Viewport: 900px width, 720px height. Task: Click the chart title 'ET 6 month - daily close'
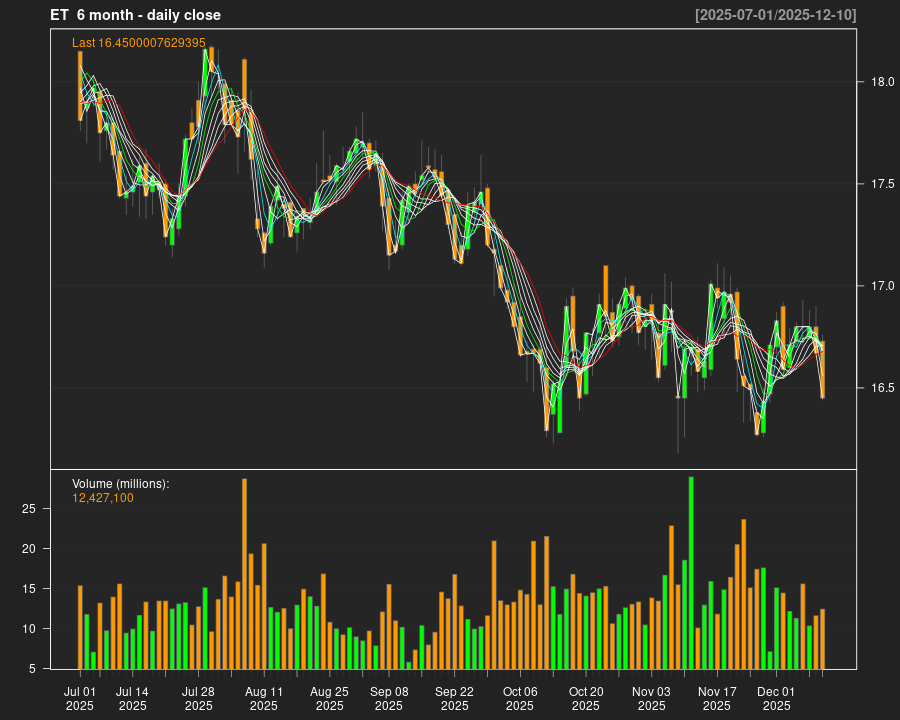tap(136, 15)
